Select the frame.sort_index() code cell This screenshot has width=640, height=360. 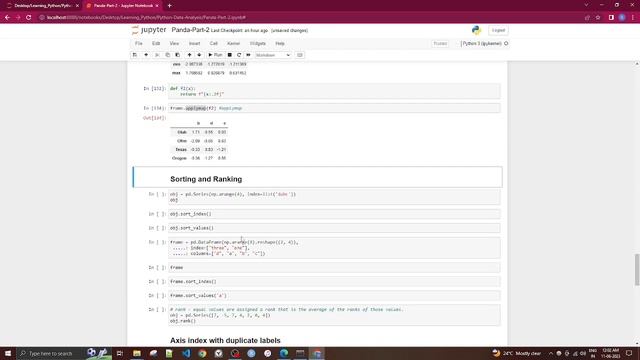334,281
